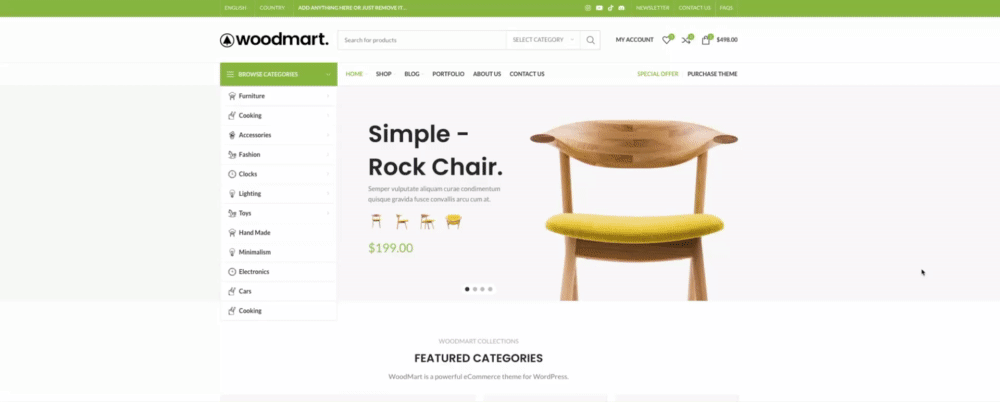Select the second slider pagination dot
This screenshot has height=402, width=1000.
(x=474, y=289)
